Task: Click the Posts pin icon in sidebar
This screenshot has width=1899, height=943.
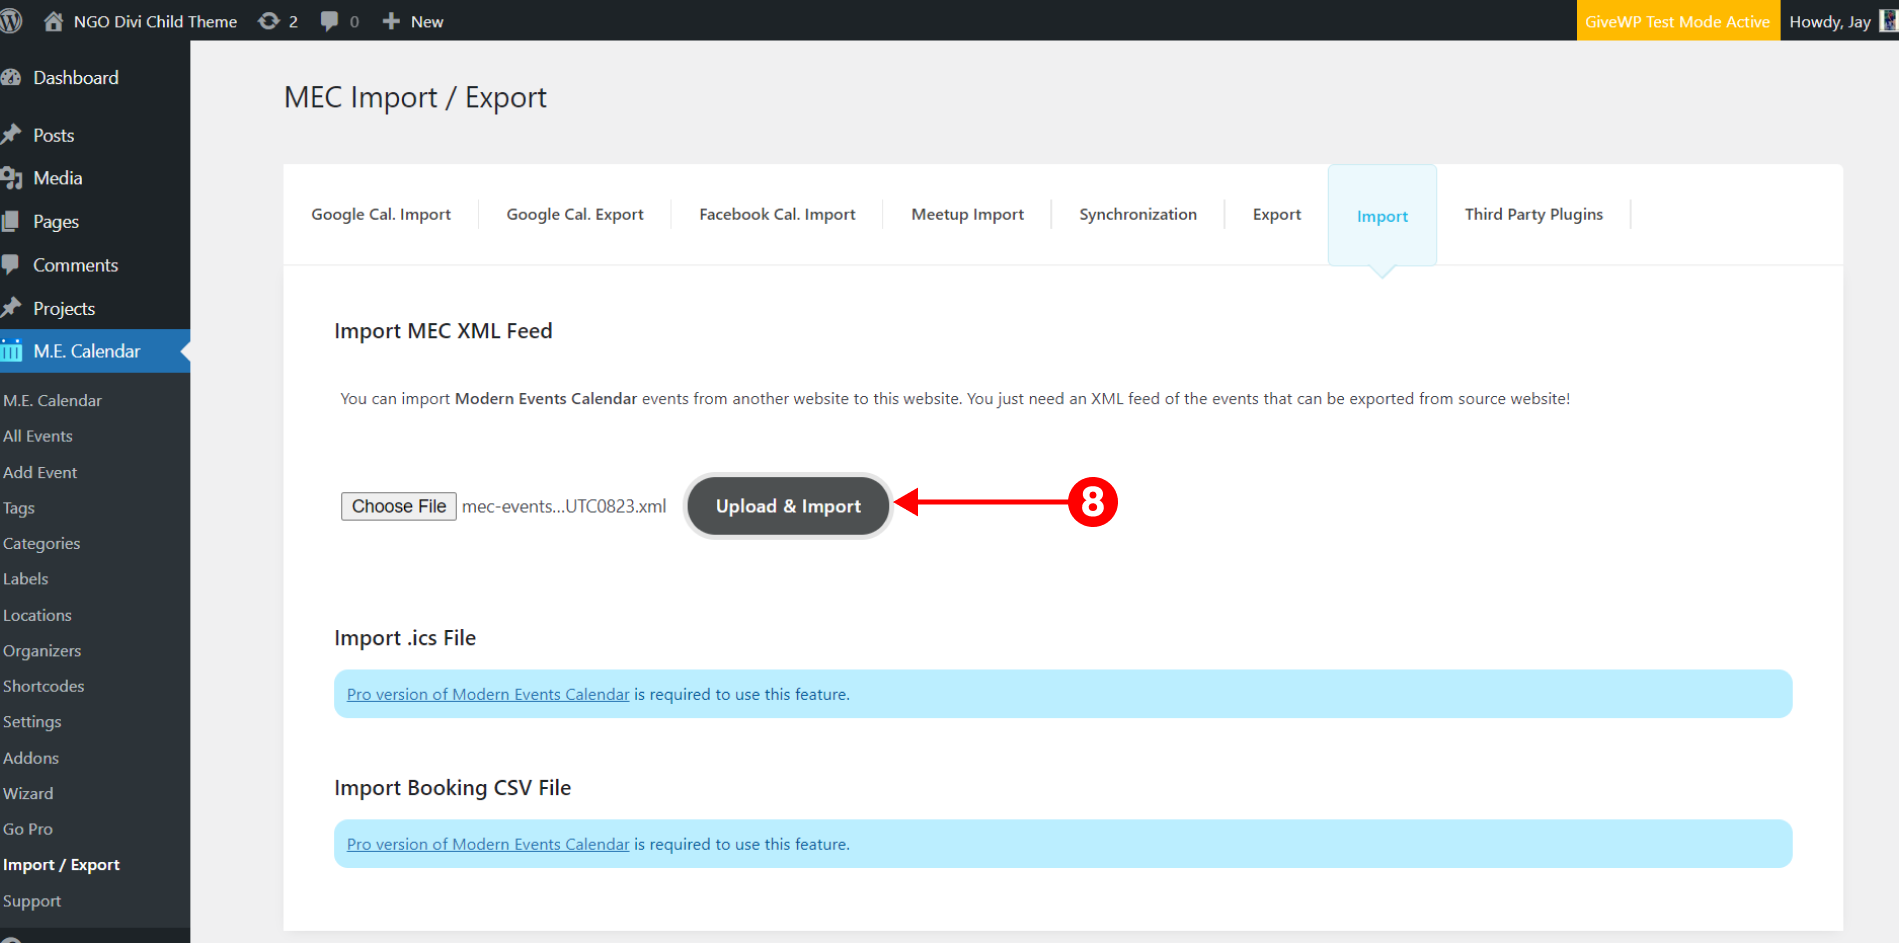Action: tap(11, 134)
